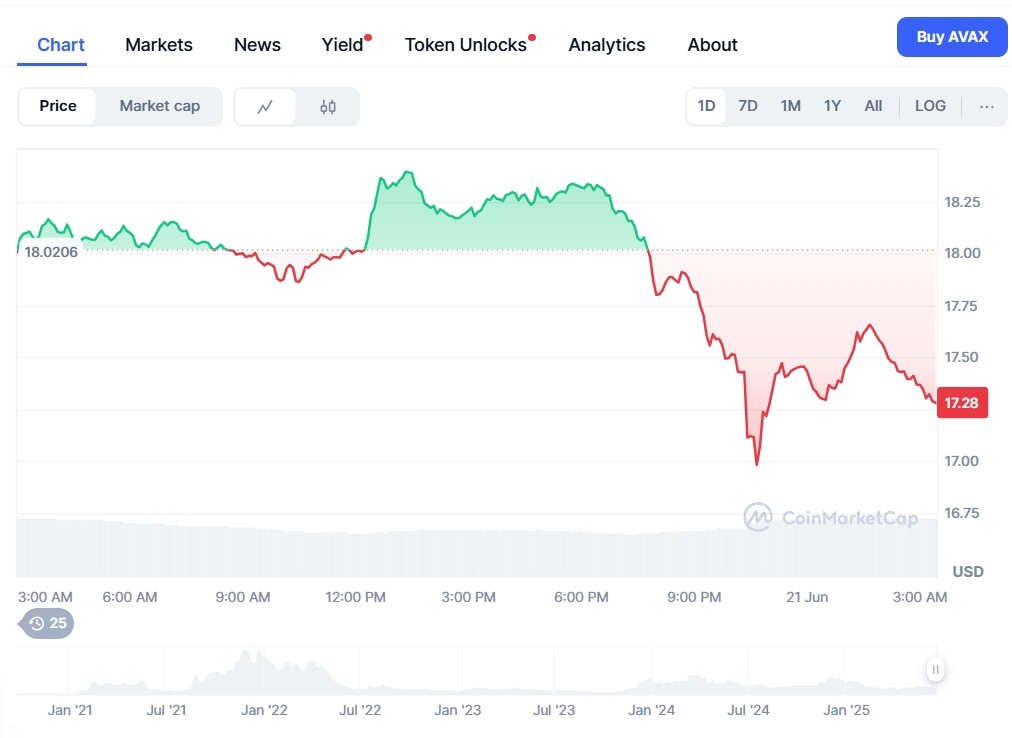Click Jan '25 on the overview timeline
The image size is (1012, 738).
[846, 710]
